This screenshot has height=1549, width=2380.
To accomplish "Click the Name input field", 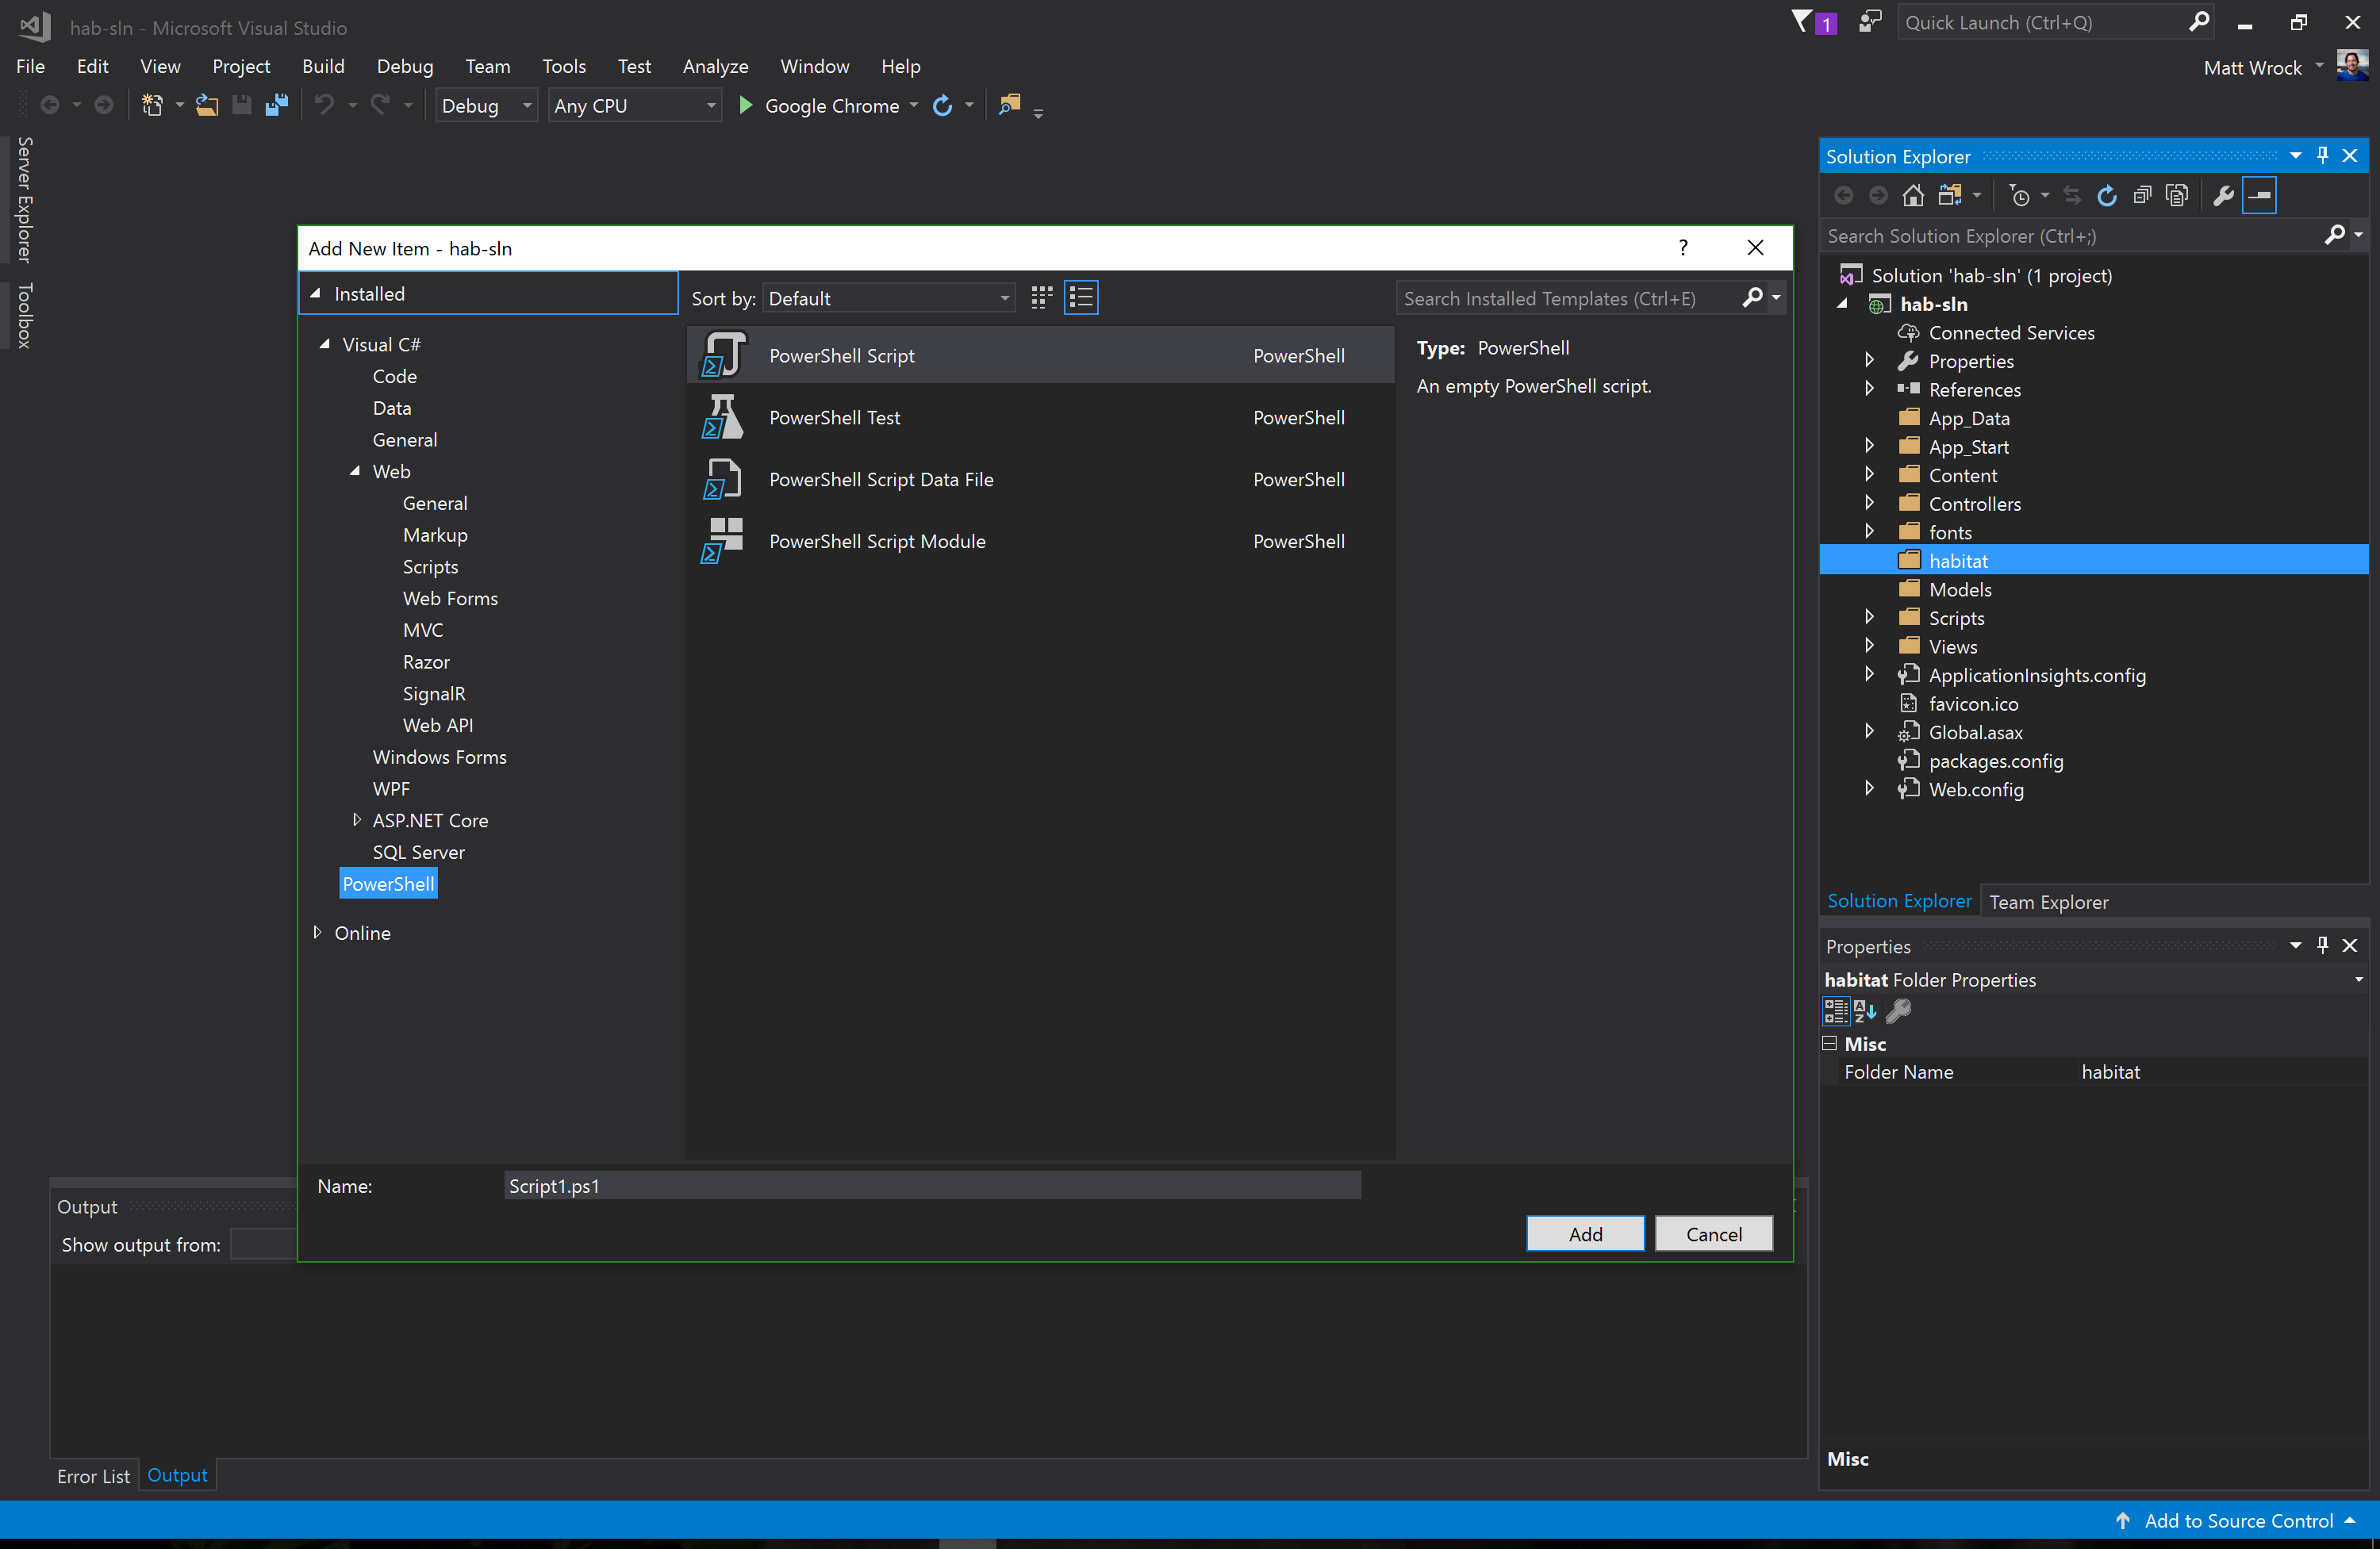I will click(931, 1186).
